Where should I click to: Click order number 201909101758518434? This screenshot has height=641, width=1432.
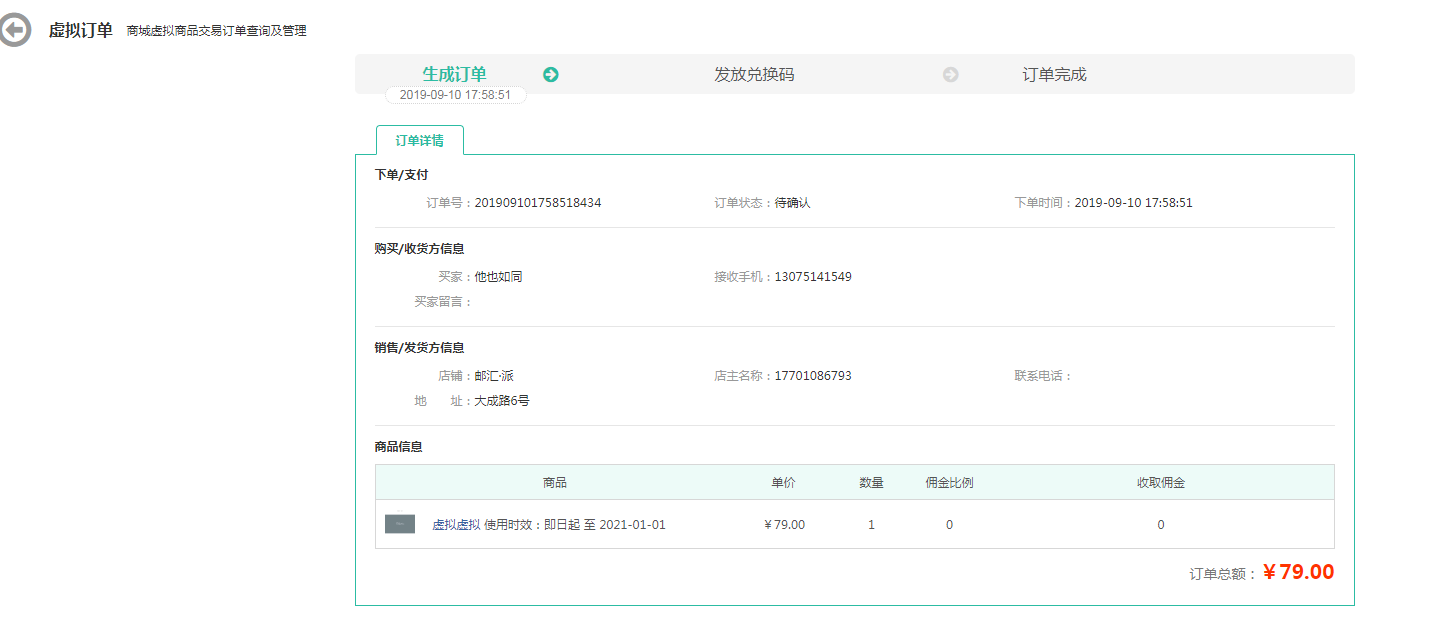click(538, 203)
